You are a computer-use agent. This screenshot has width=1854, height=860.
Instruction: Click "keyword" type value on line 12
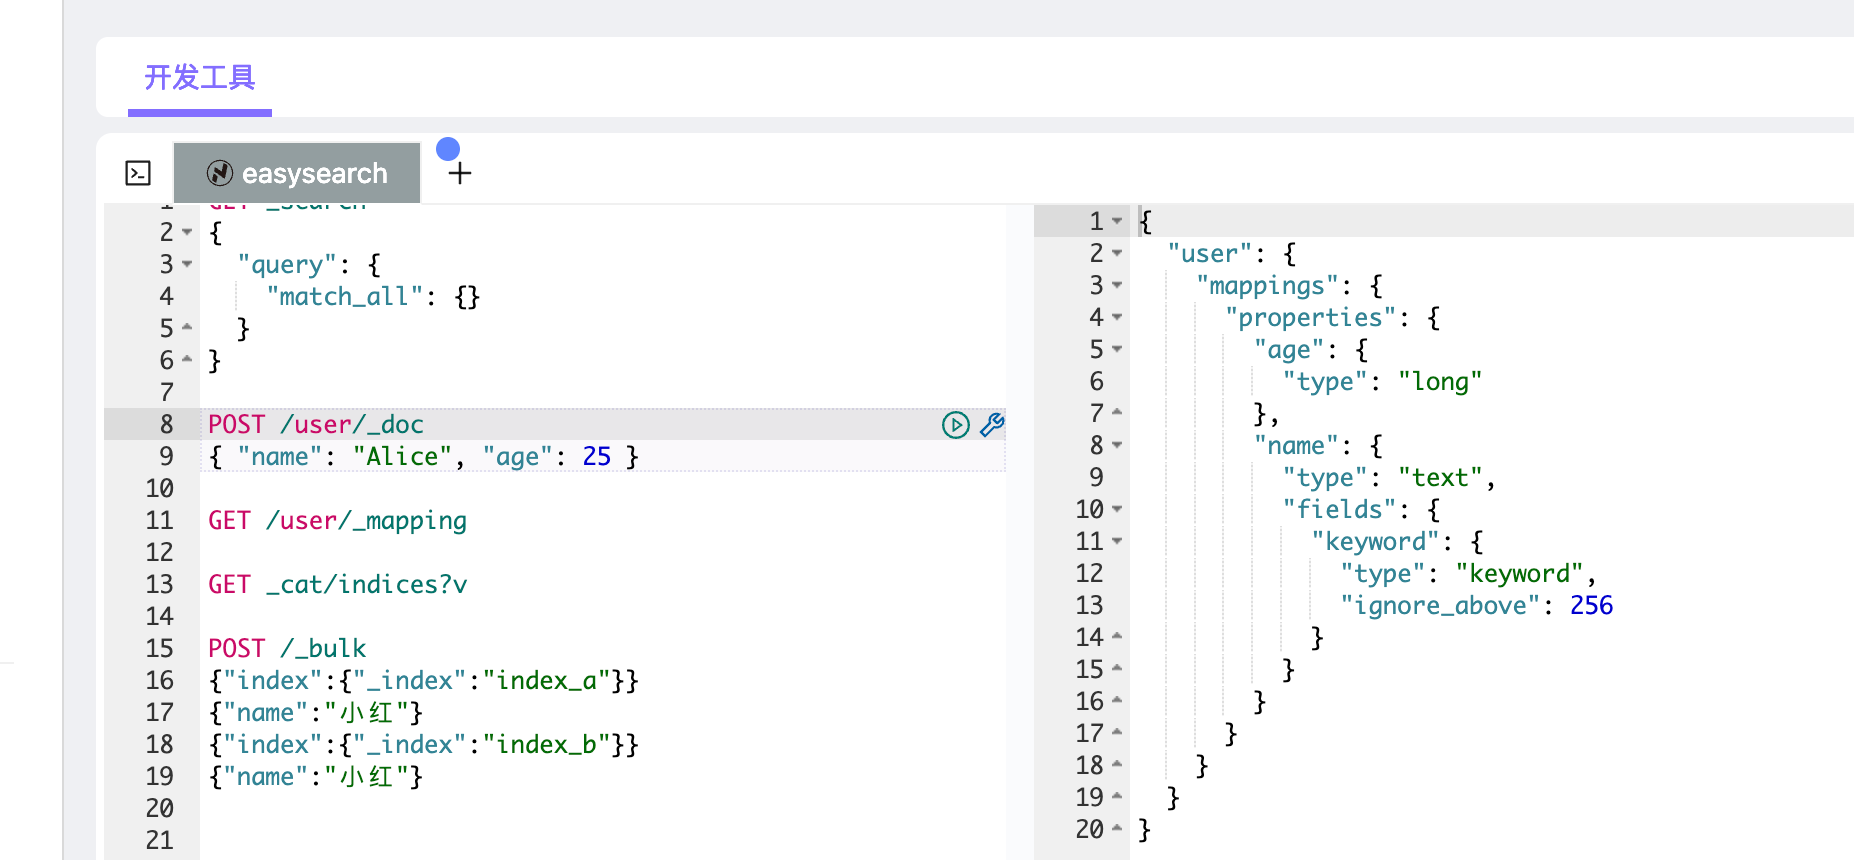(1519, 574)
